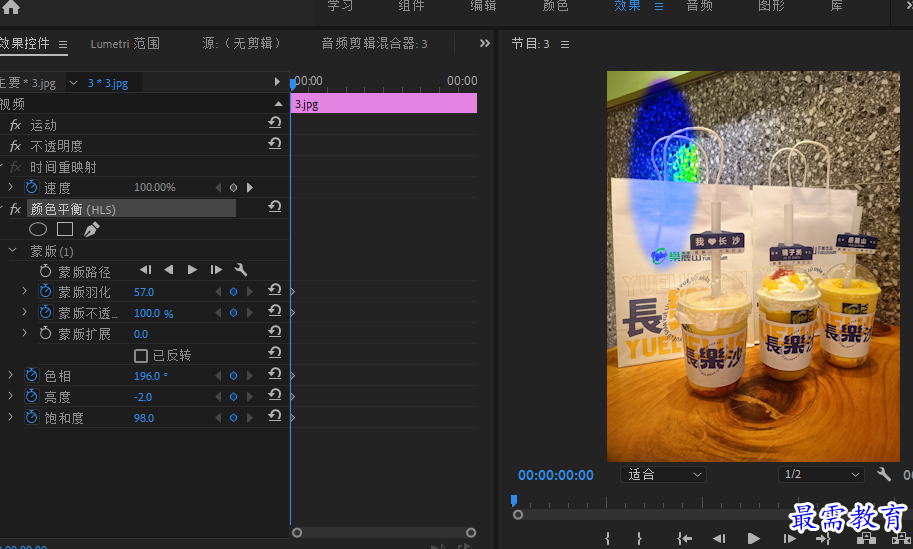Track selected mask backward
Viewport: 913px width, 549px height.
click(169, 270)
